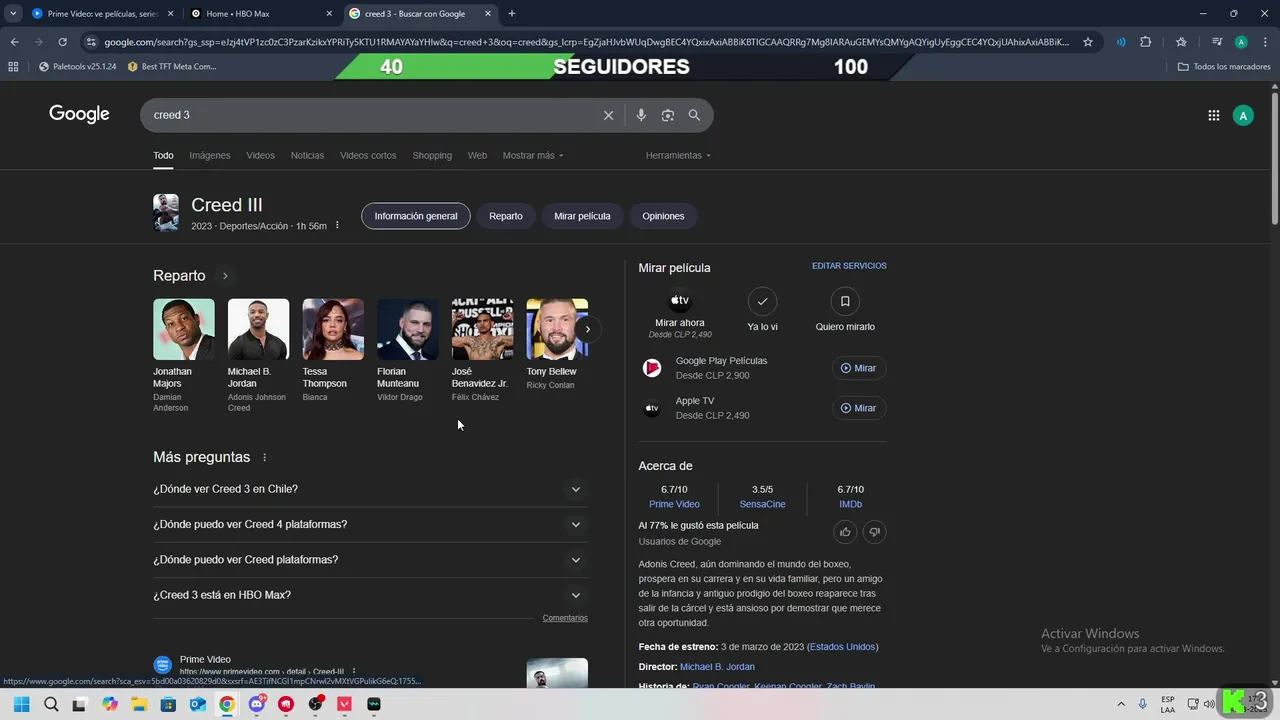Image resolution: width=1280 pixels, height=720 pixels.
Task: Click 'Mirar' for Google Play Películas
Action: (x=859, y=368)
